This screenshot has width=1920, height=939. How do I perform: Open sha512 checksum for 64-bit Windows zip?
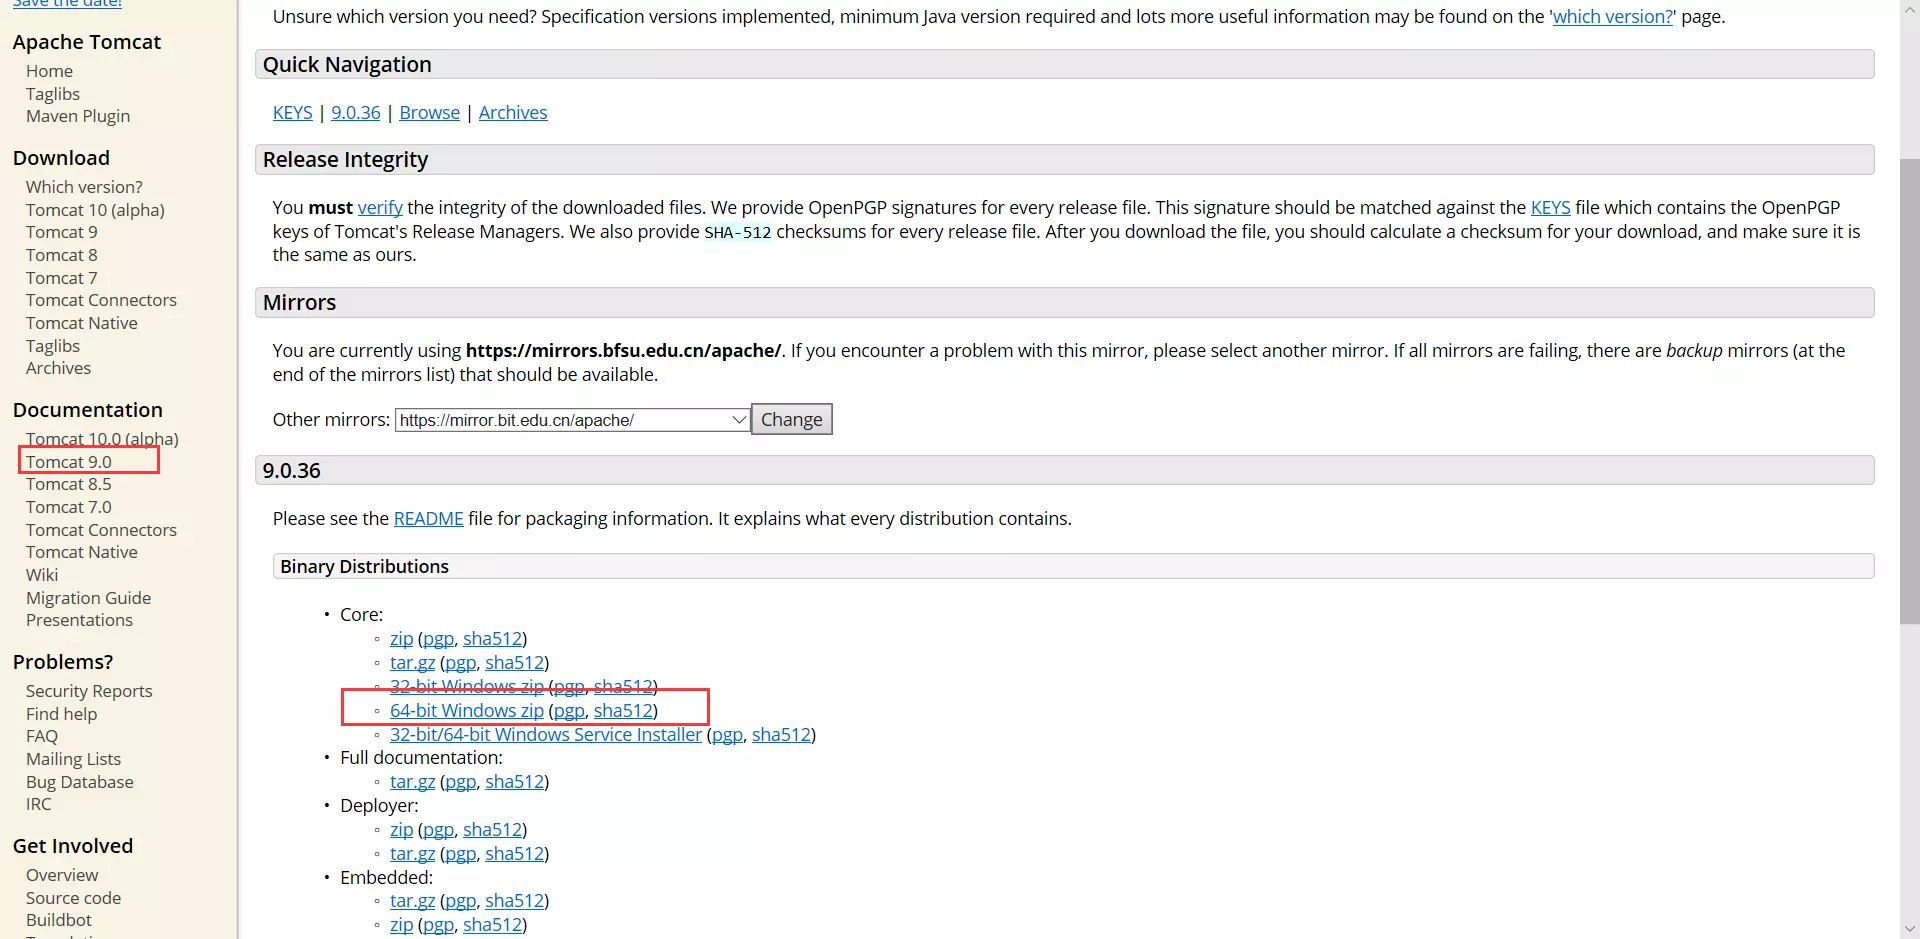click(x=624, y=711)
